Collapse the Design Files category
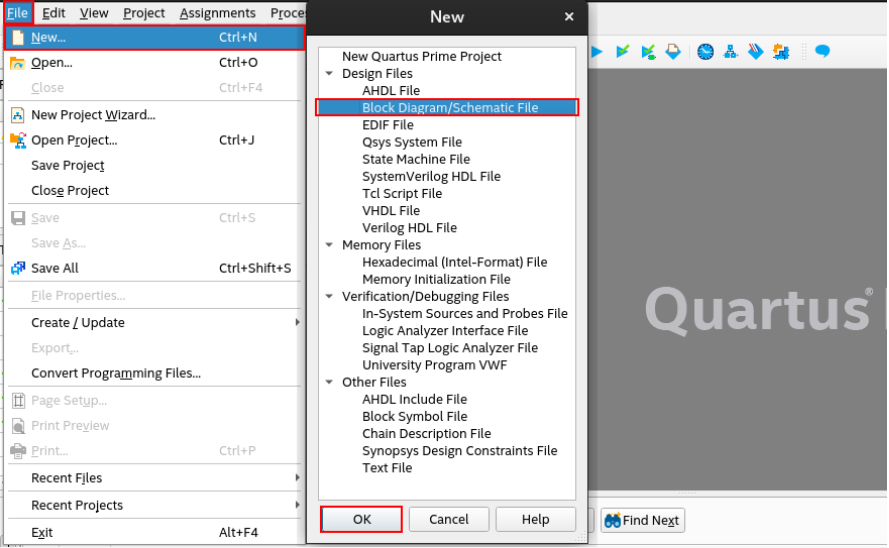The width and height of the screenshot is (889, 548). (x=329, y=74)
